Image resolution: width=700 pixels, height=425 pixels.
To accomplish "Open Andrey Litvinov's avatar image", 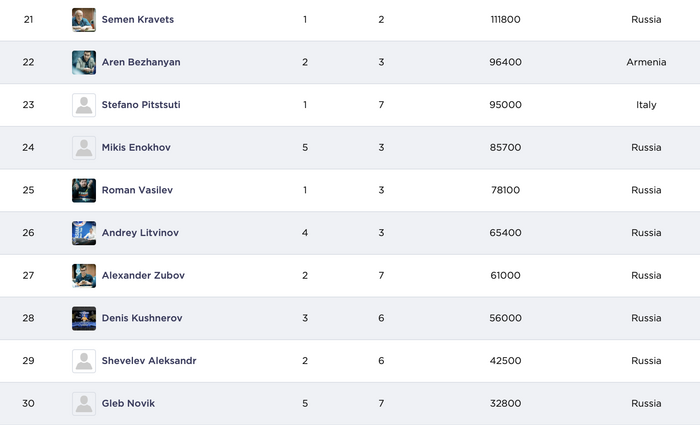I will tap(84, 233).
